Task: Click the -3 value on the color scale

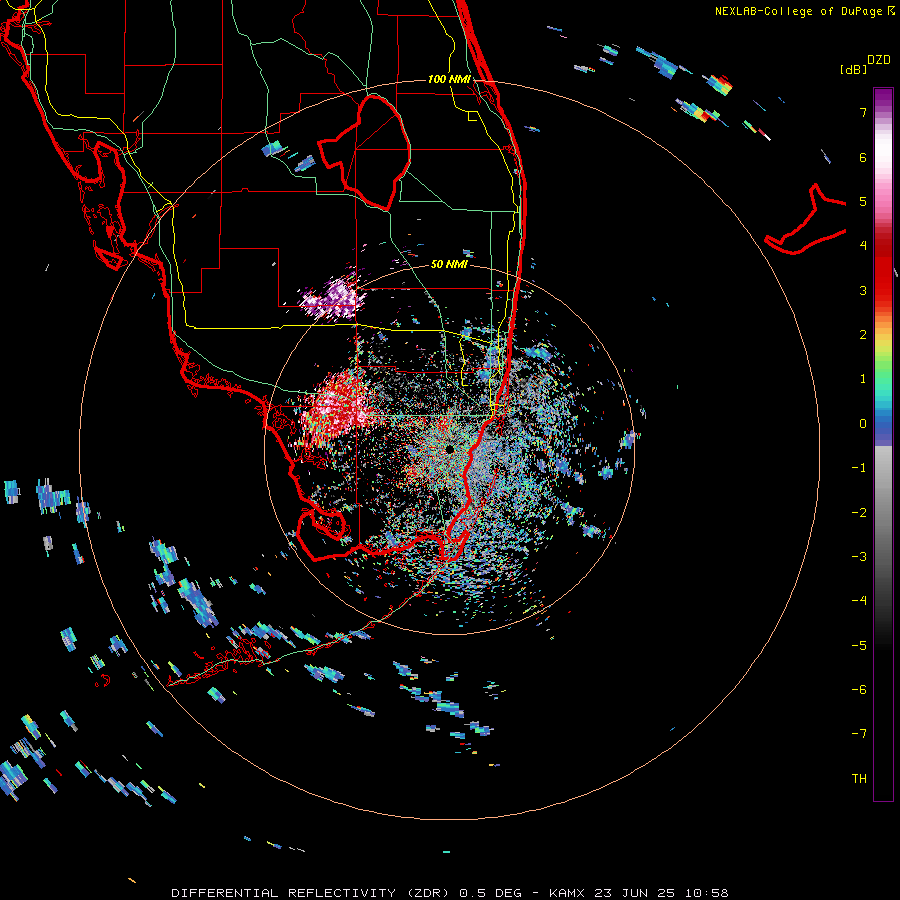Action: click(x=859, y=556)
